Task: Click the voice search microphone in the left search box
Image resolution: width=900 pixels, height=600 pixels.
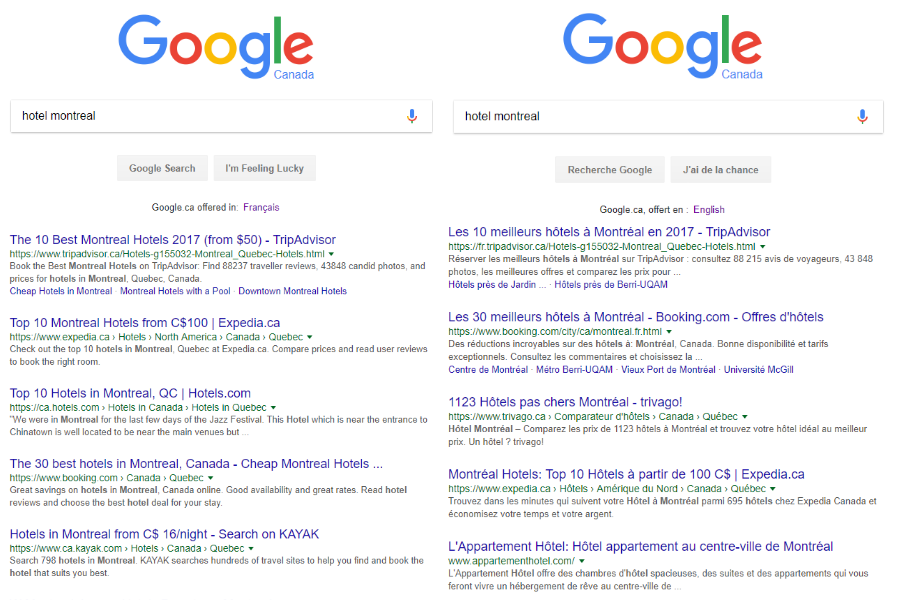Action: coord(412,116)
